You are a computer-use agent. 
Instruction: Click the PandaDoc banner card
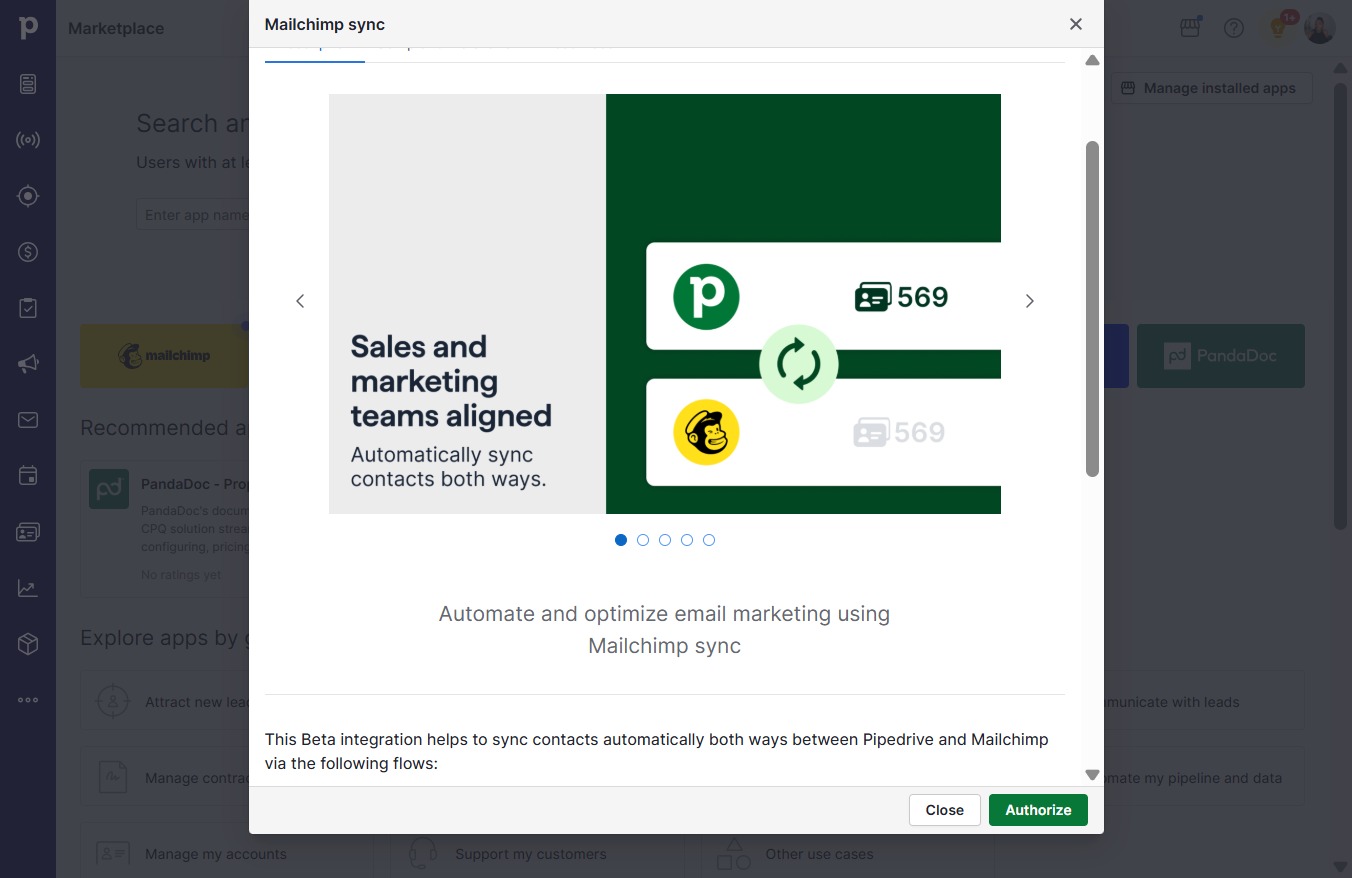(x=1221, y=356)
